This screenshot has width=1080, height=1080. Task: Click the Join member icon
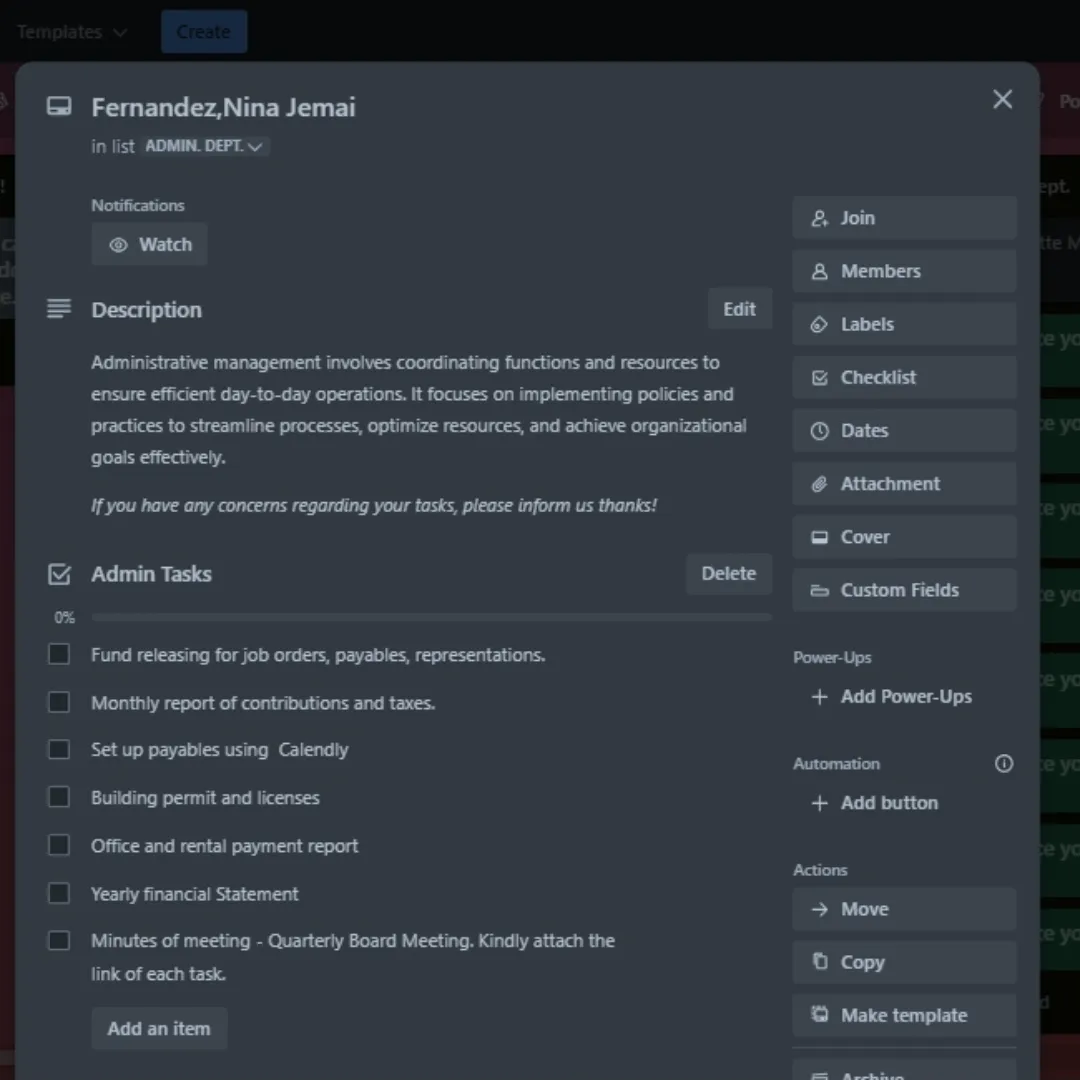(x=820, y=218)
